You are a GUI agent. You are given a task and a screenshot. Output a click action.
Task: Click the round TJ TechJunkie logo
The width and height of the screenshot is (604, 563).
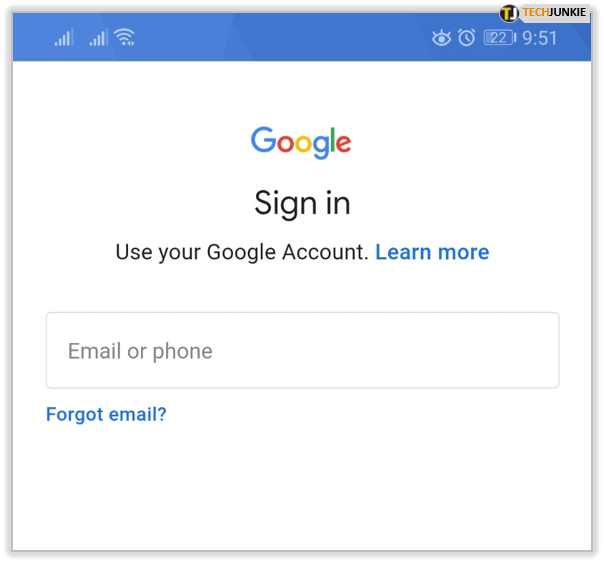(509, 13)
